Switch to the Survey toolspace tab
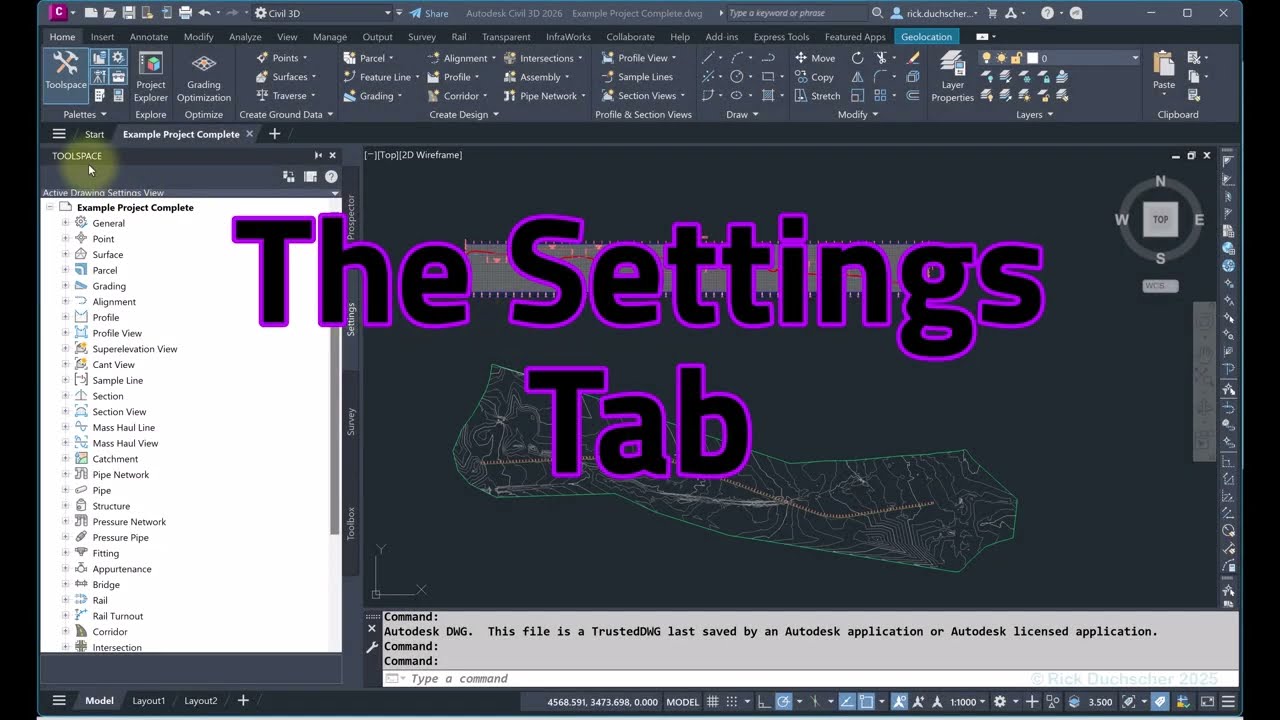 351,421
